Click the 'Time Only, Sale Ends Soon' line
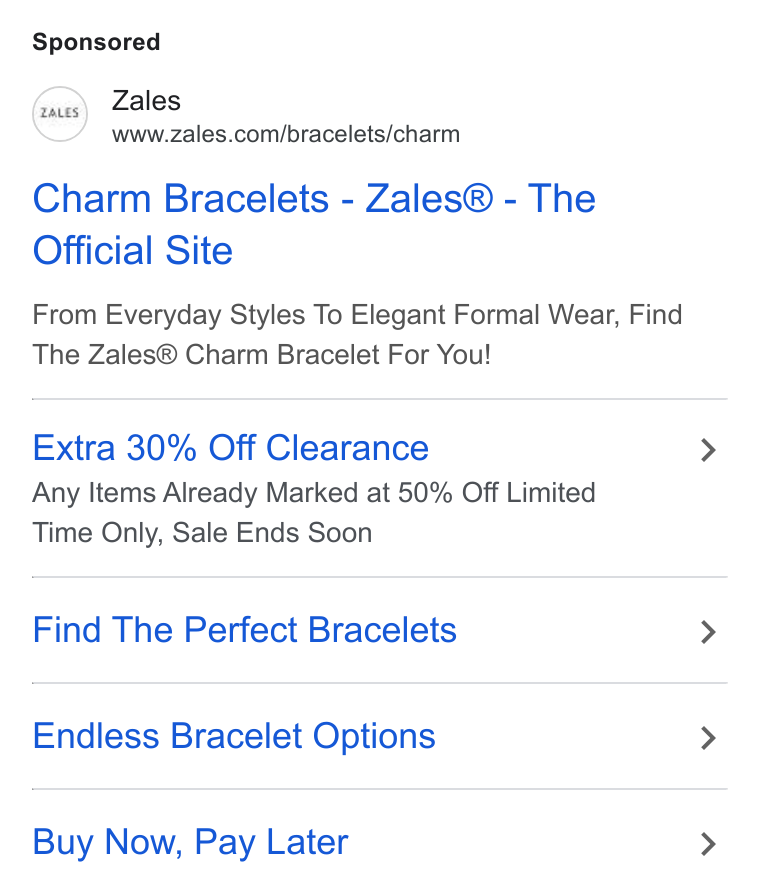The width and height of the screenshot is (760, 894). 202,533
